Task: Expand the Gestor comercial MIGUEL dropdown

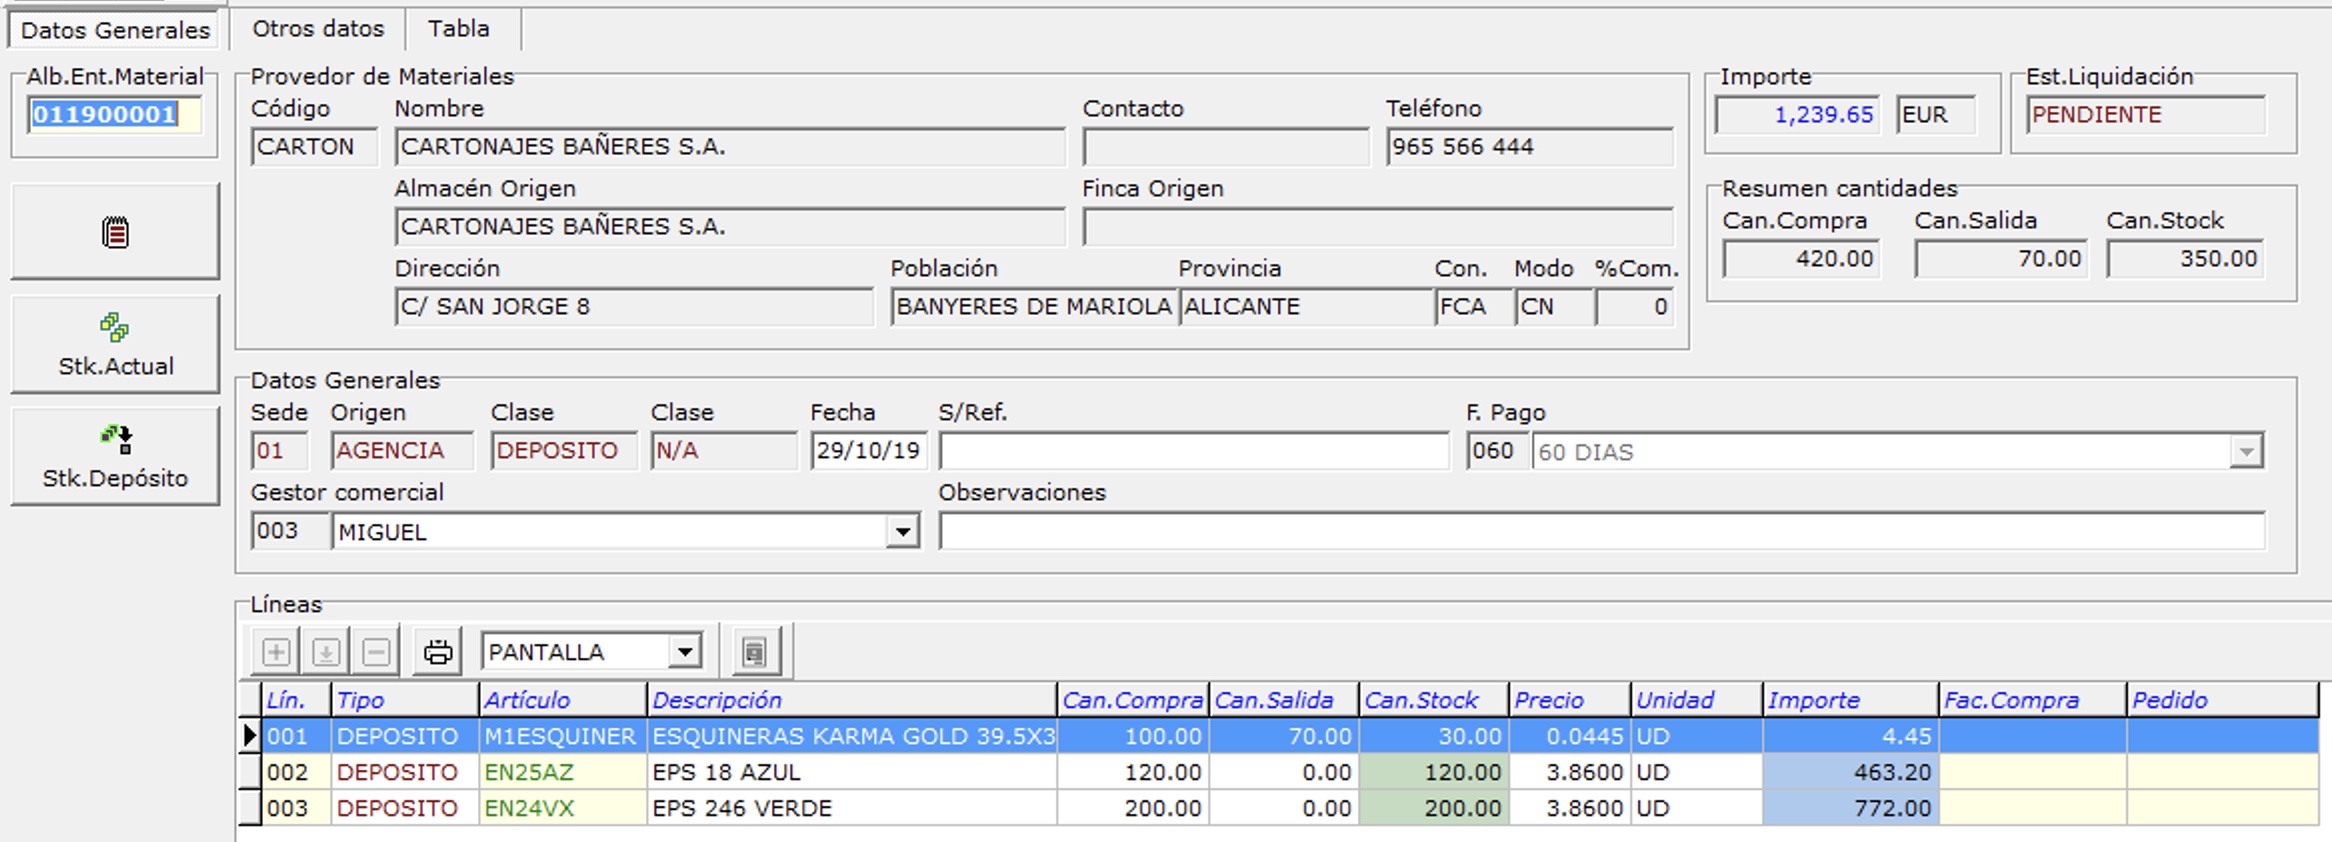Action: coord(902,532)
